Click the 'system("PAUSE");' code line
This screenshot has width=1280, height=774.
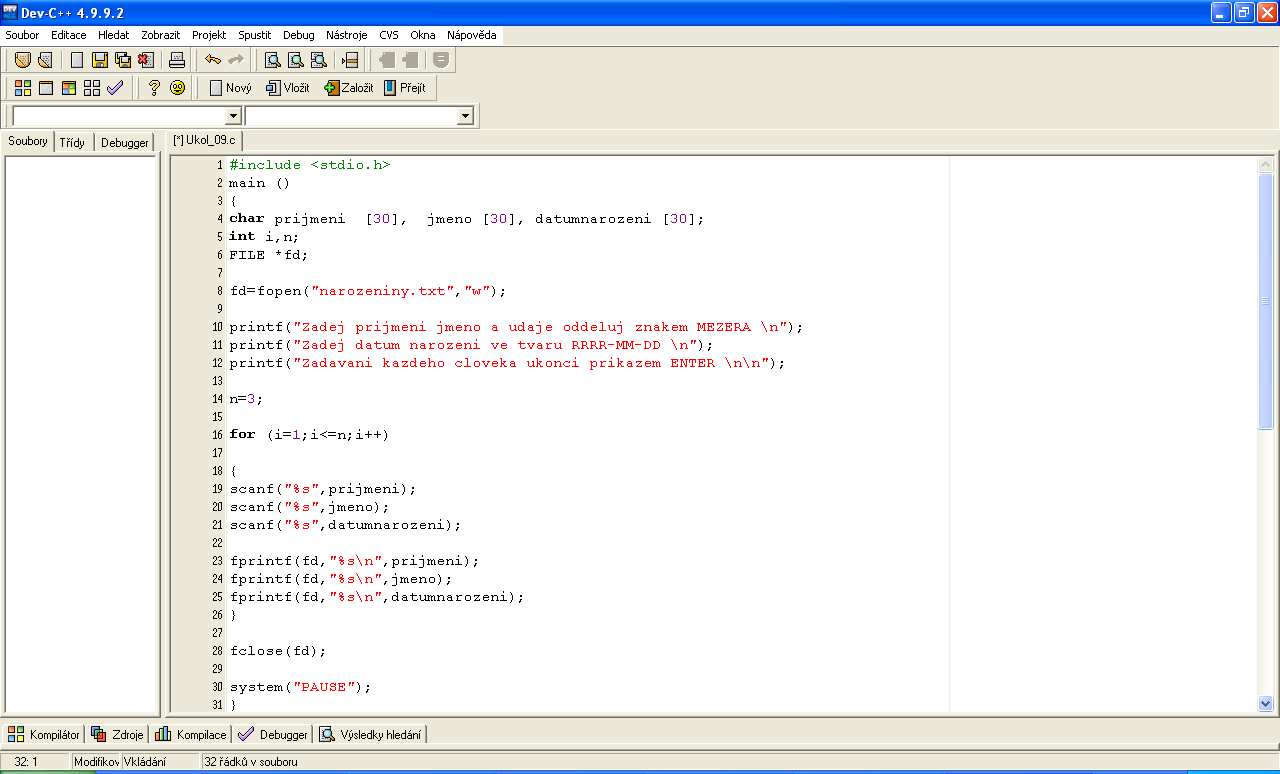(300, 687)
